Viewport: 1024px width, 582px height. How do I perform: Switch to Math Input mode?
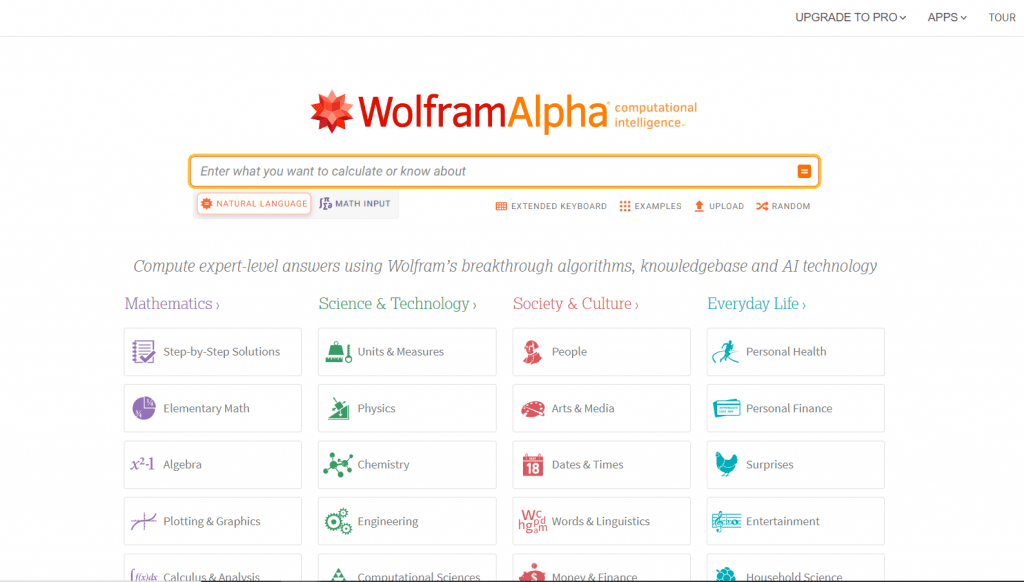(355, 204)
